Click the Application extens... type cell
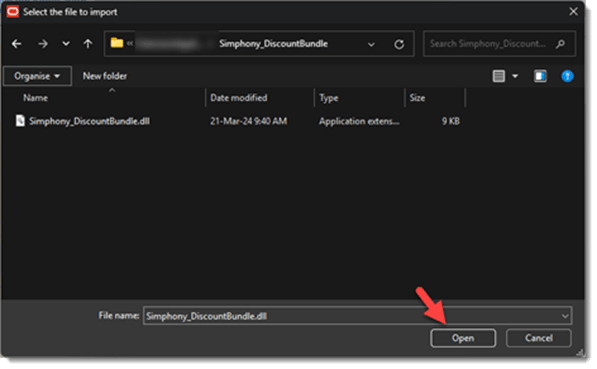597x369 pixels. pos(359,121)
